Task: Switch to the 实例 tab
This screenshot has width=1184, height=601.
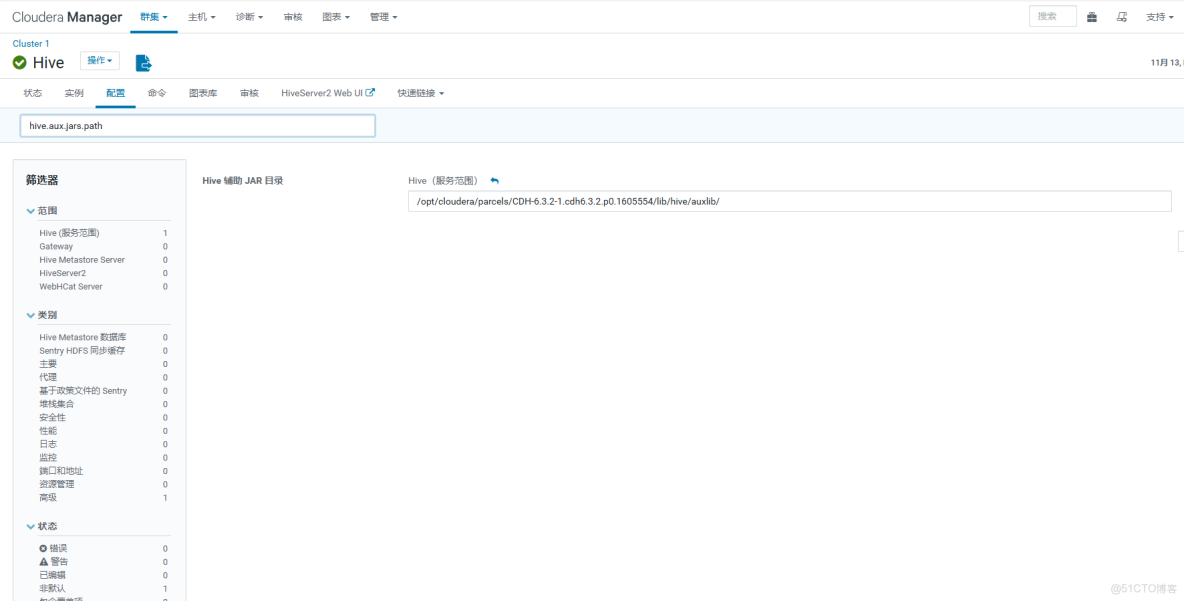Action: coord(73,92)
